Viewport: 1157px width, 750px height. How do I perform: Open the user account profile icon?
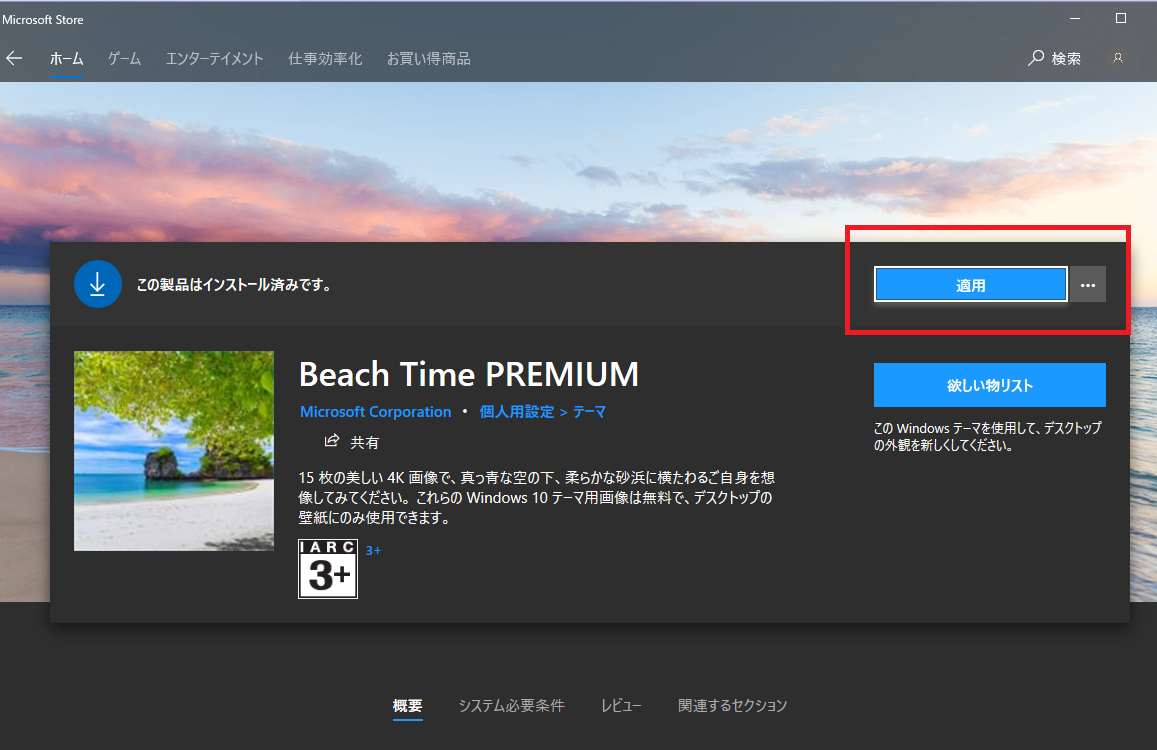[1118, 58]
